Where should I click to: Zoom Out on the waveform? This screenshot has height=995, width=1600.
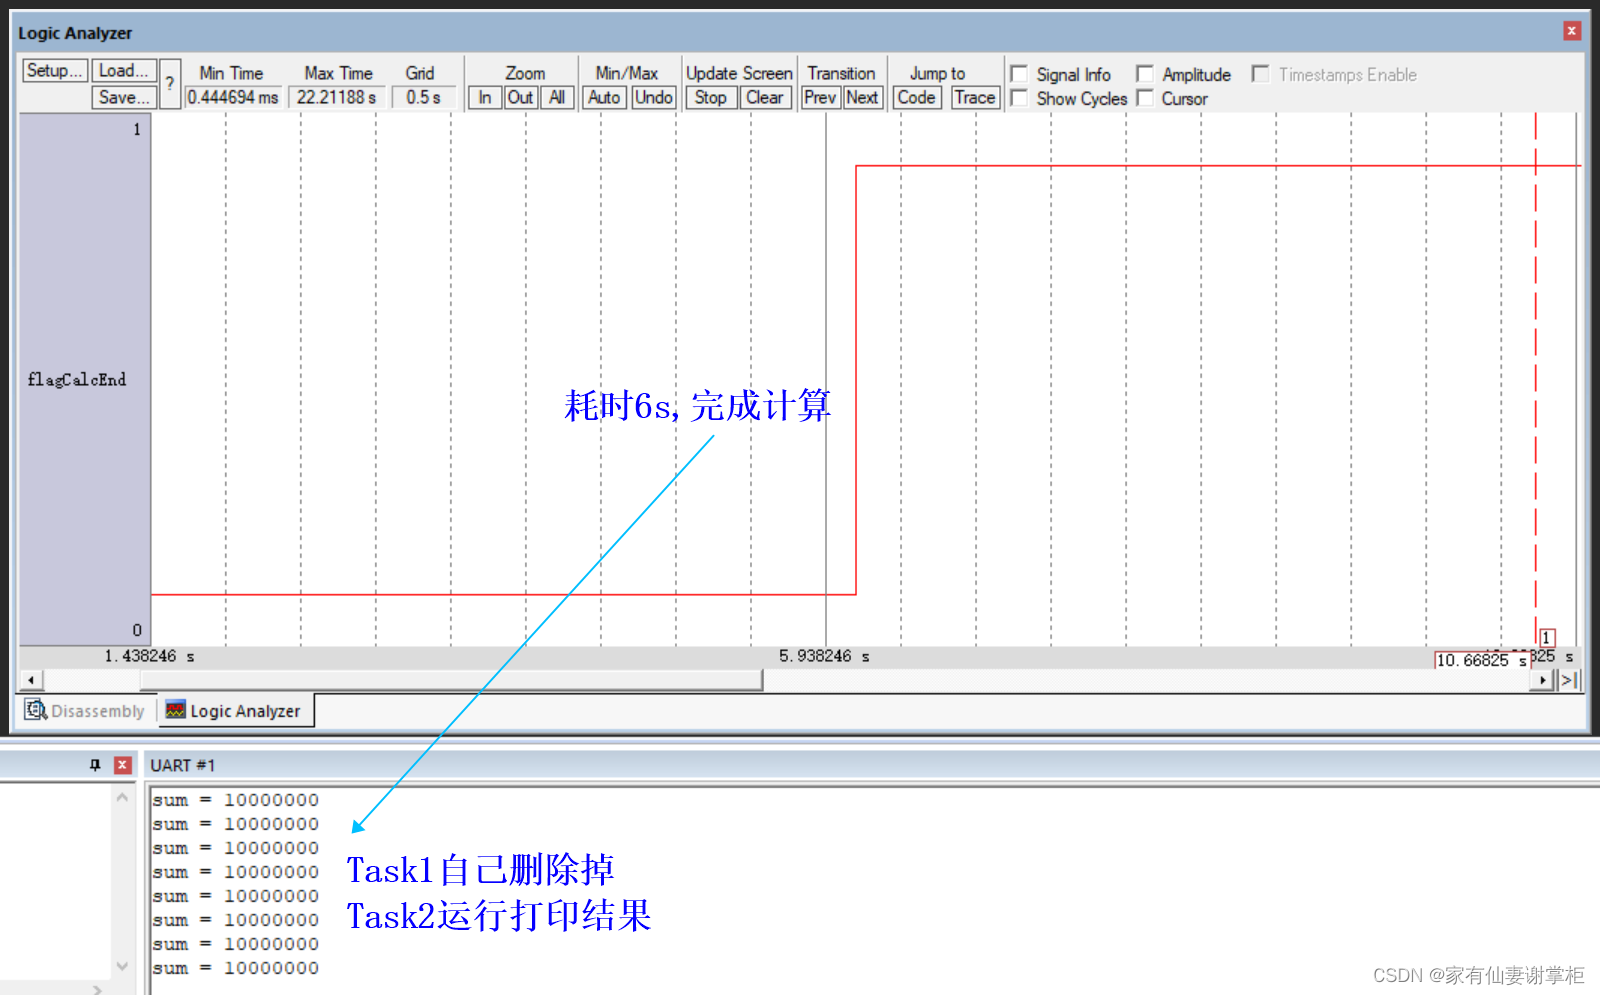point(520,97)
